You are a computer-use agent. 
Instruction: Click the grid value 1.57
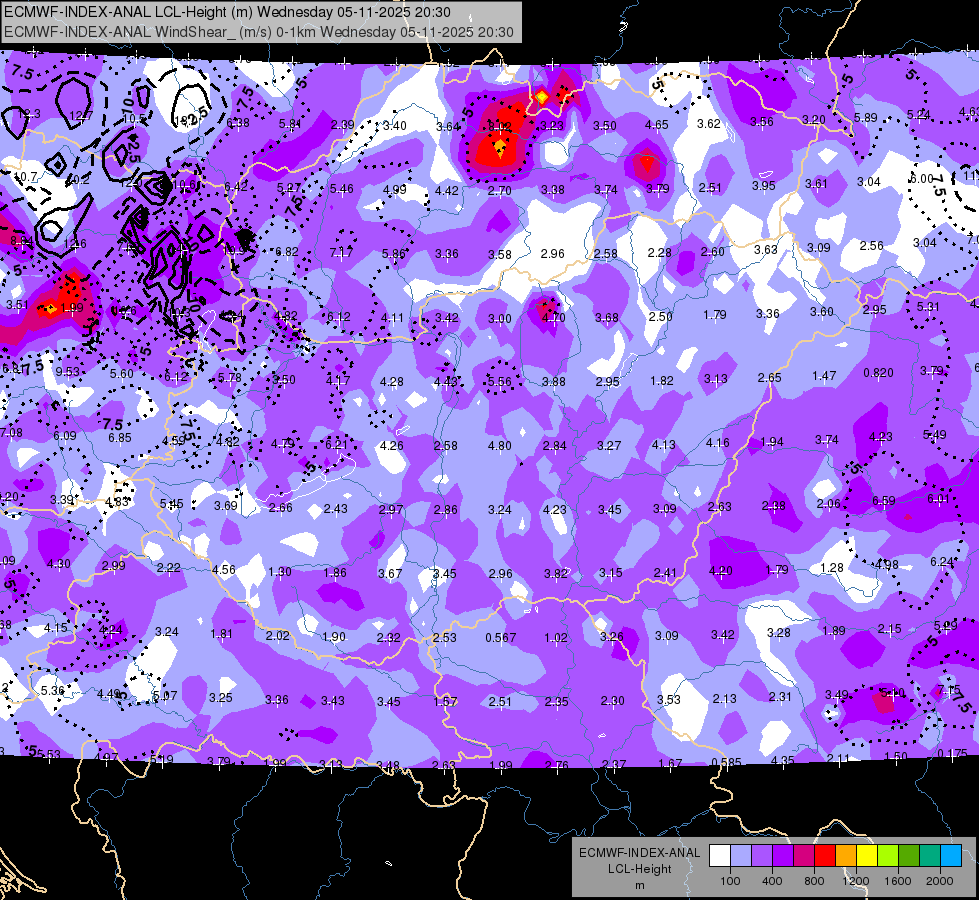[446, 702]
